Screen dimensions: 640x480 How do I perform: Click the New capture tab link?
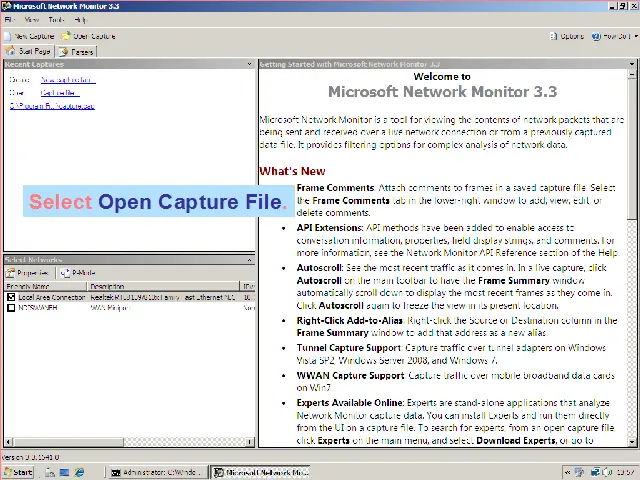68,80
